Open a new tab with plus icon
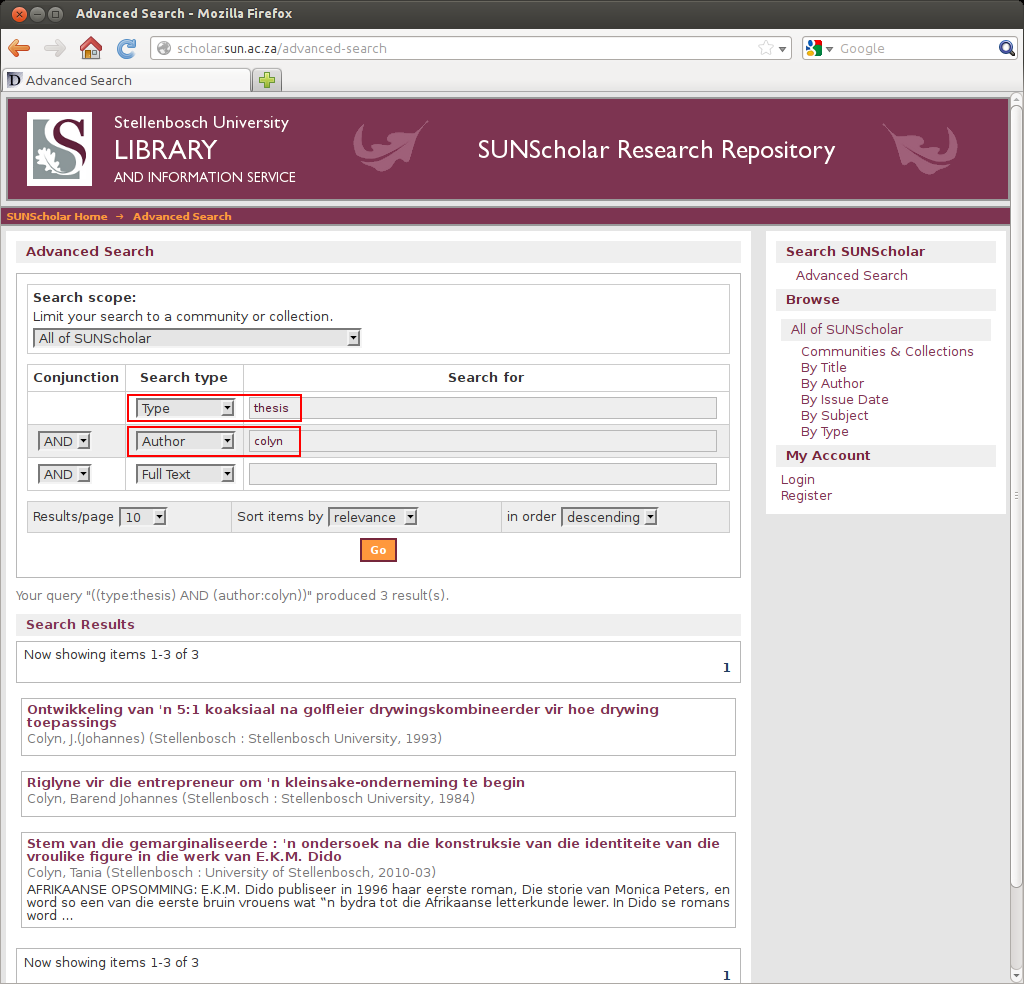Screen dimensions: 1024x984 (x=266, y=80)
